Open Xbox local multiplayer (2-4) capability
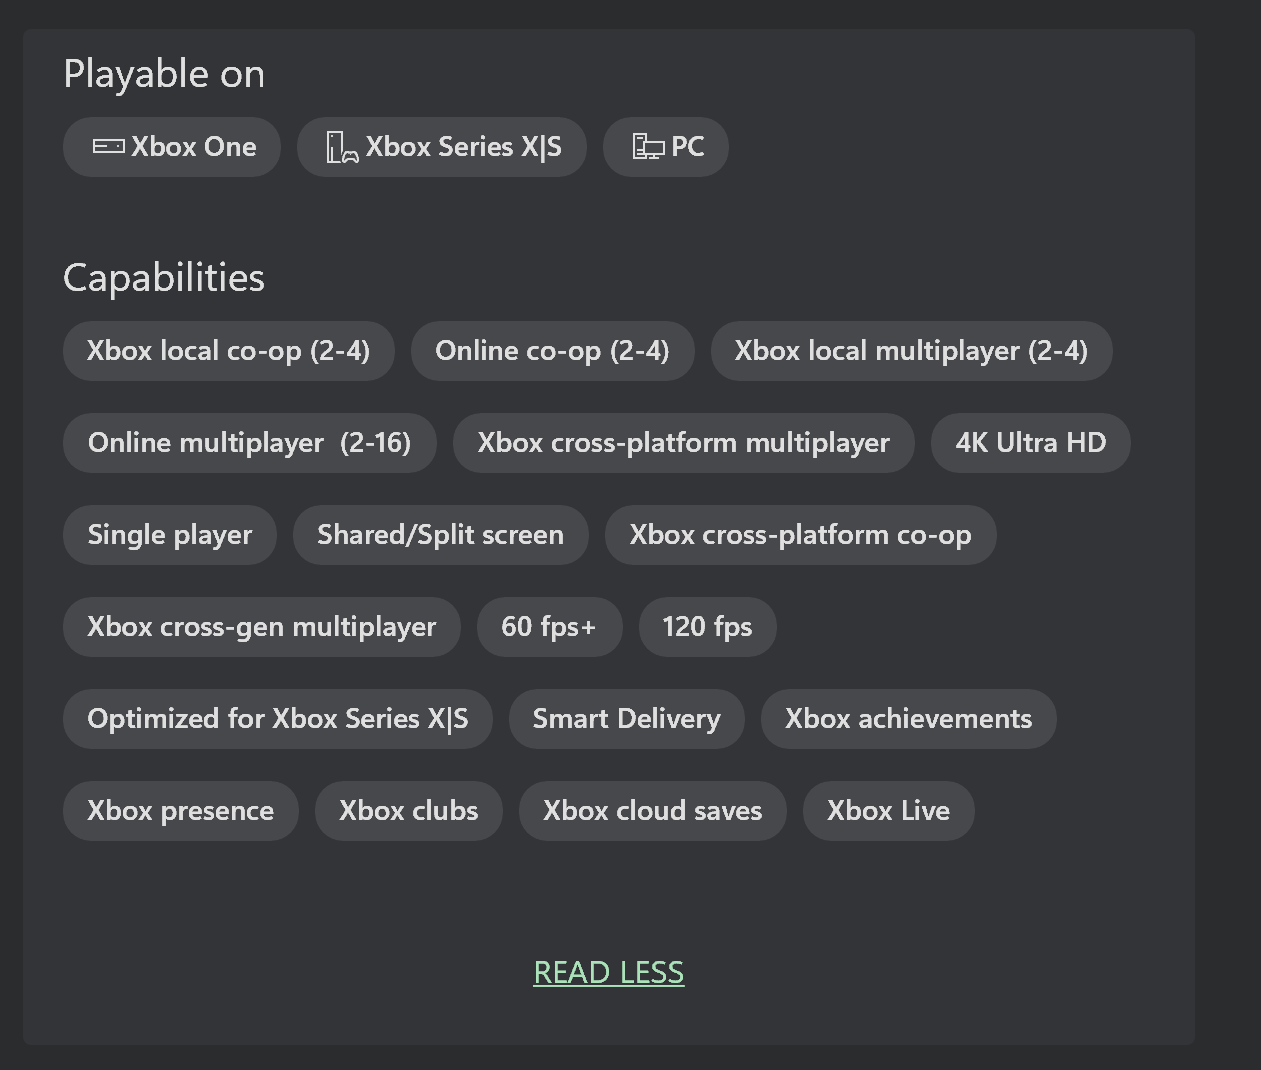 click(911, 351)
